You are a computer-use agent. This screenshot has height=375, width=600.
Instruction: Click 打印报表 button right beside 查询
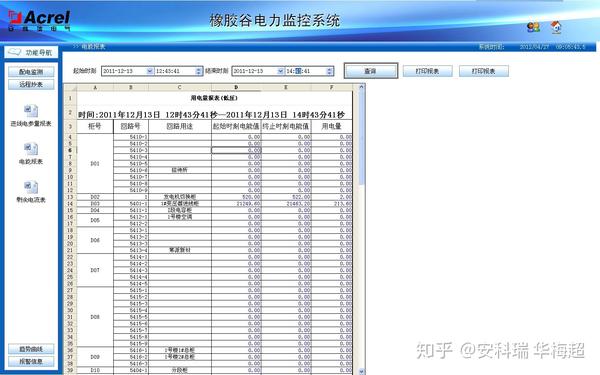click(x=427, y=71)
